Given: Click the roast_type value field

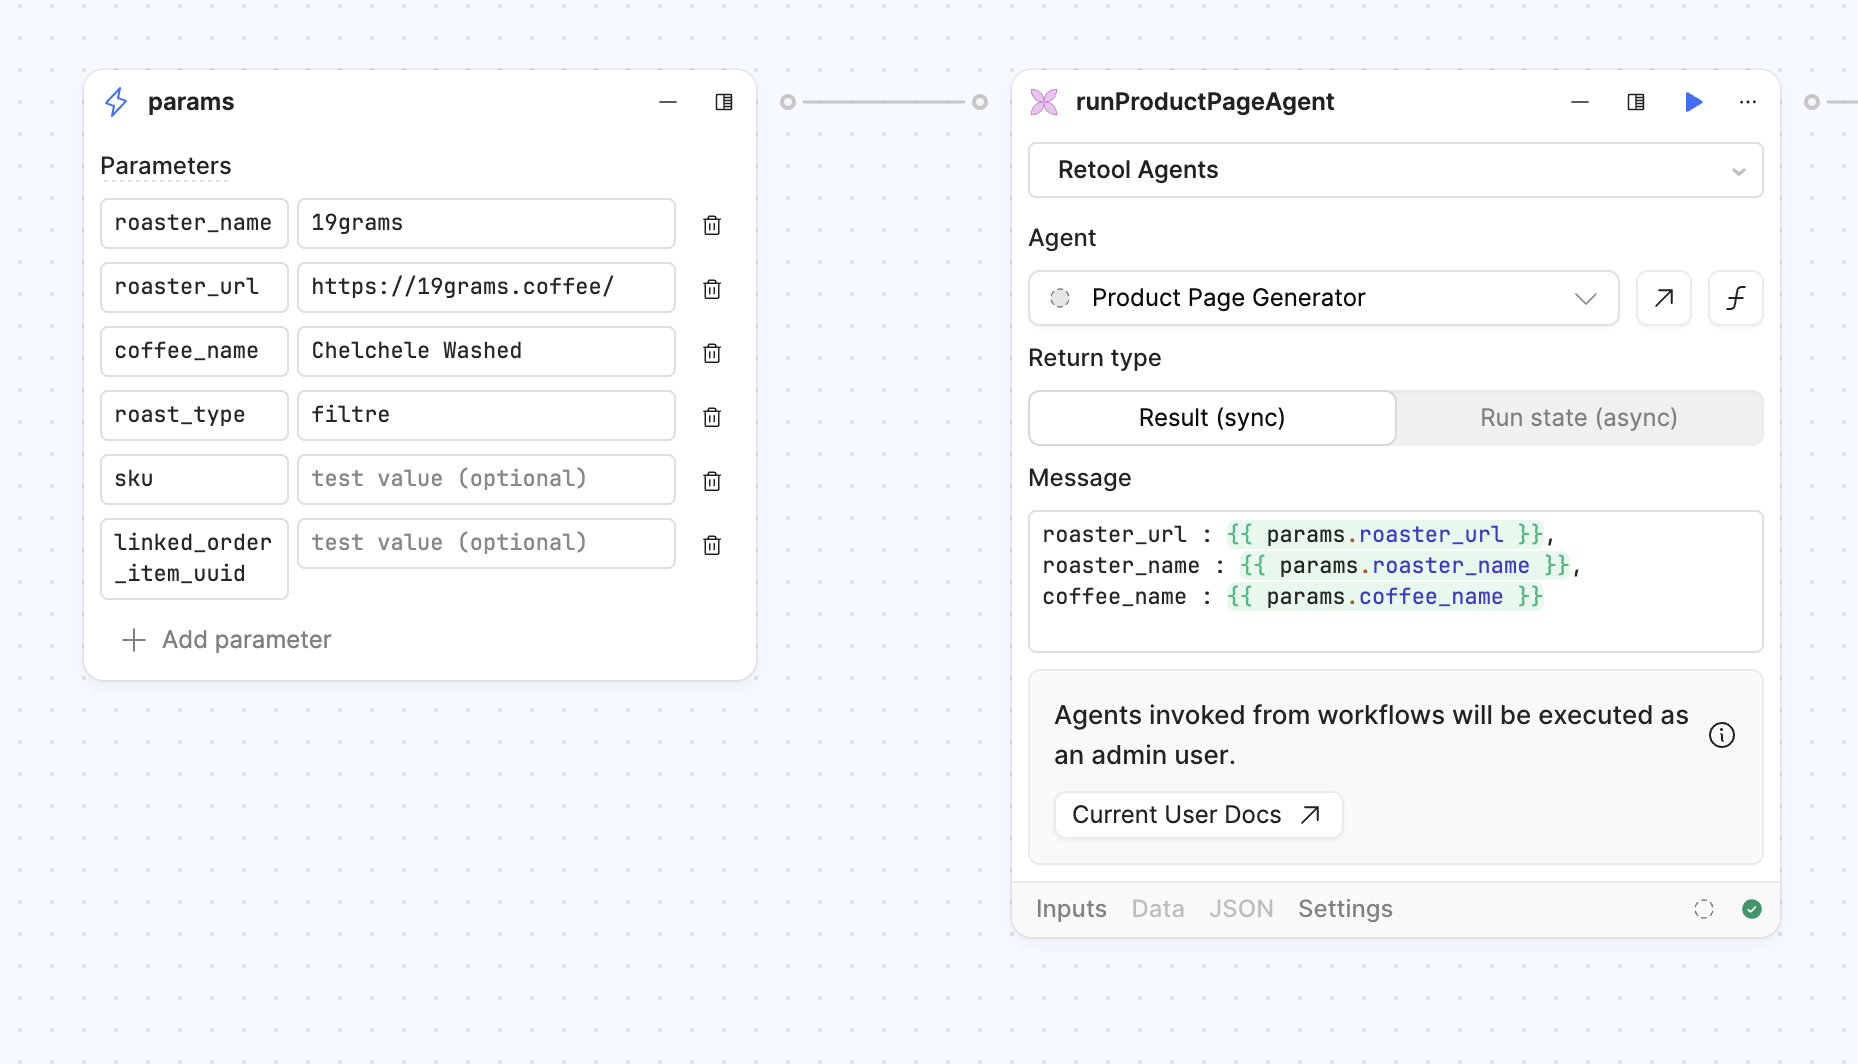Looking at the screenshot, I should click(x=486, y=415).
